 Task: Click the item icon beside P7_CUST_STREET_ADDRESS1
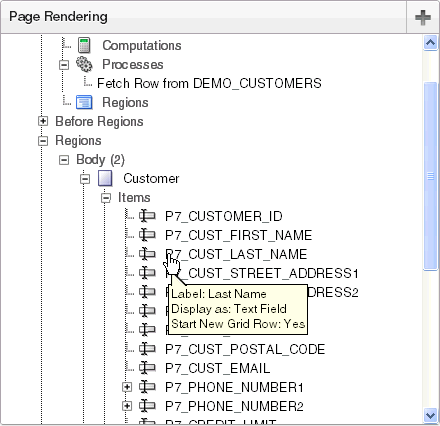pyautogui.click(x=147, y=273)
